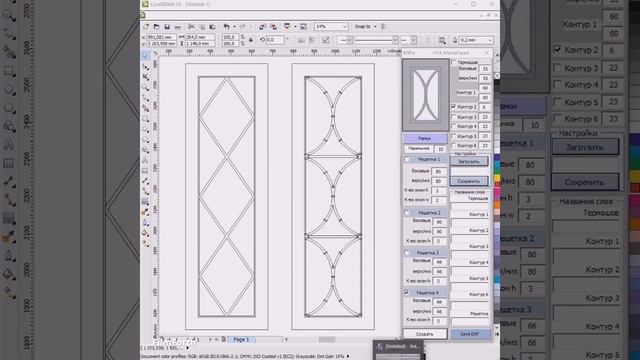Click the Import icon in toolbar
Viewport: 640px width, 360px height.
point(262,27)
